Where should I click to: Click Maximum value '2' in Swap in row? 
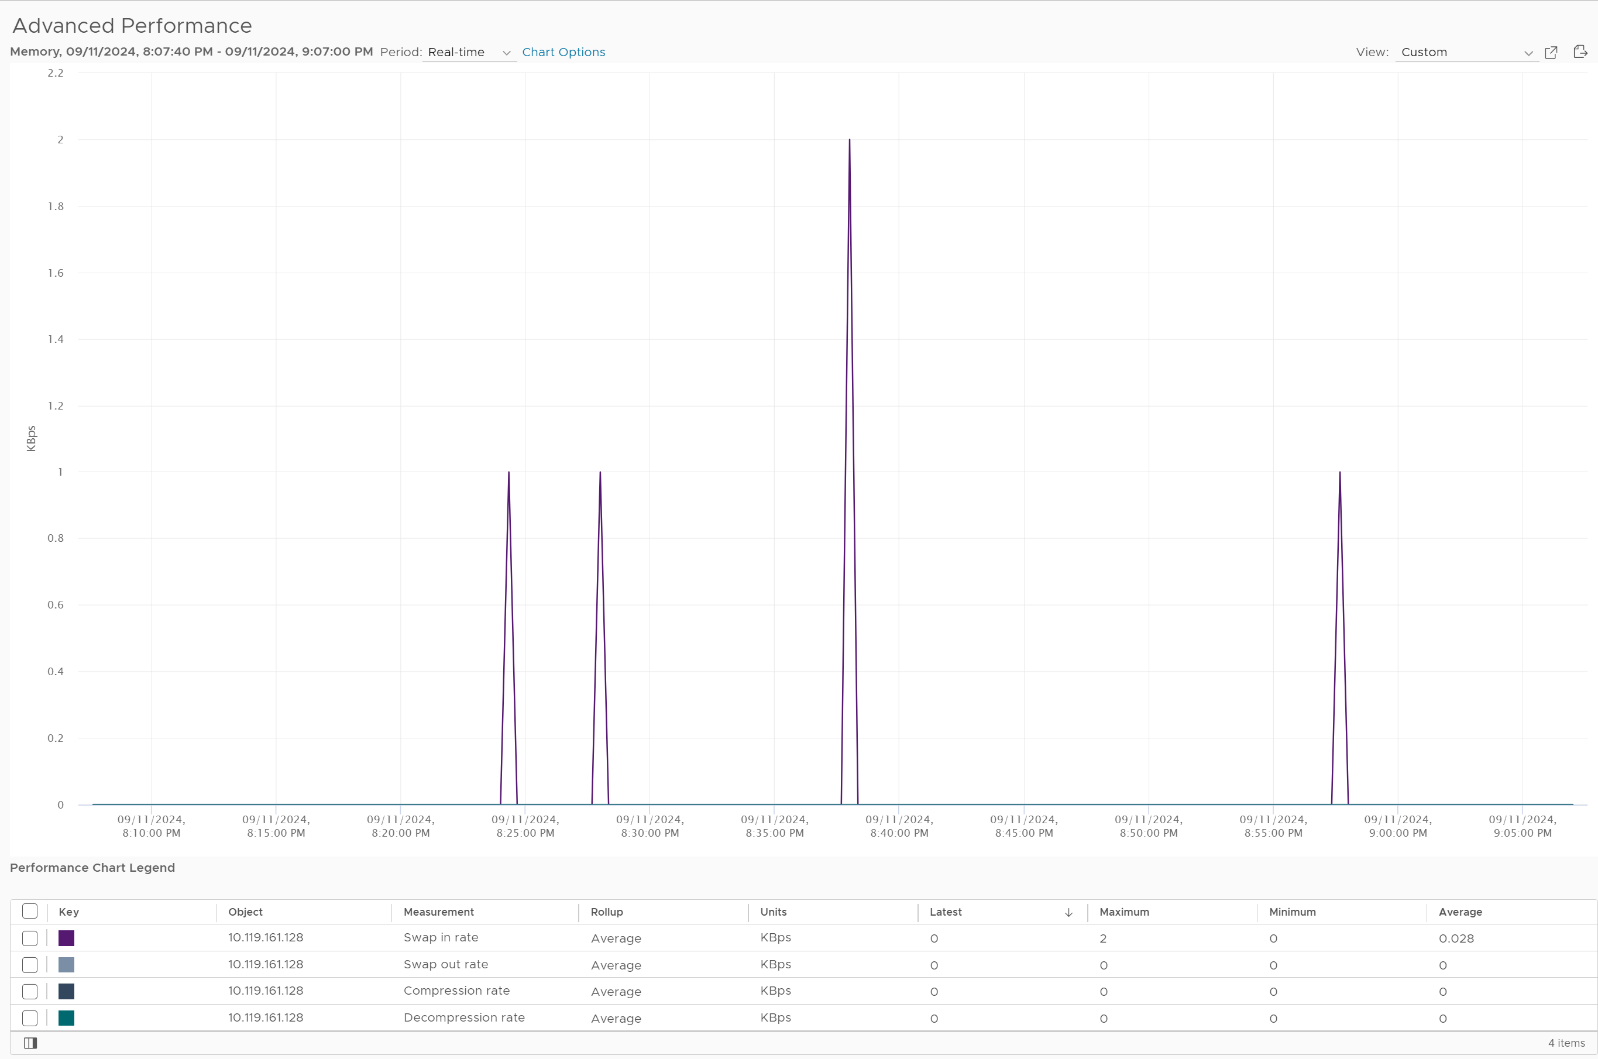coord(1103,939)
